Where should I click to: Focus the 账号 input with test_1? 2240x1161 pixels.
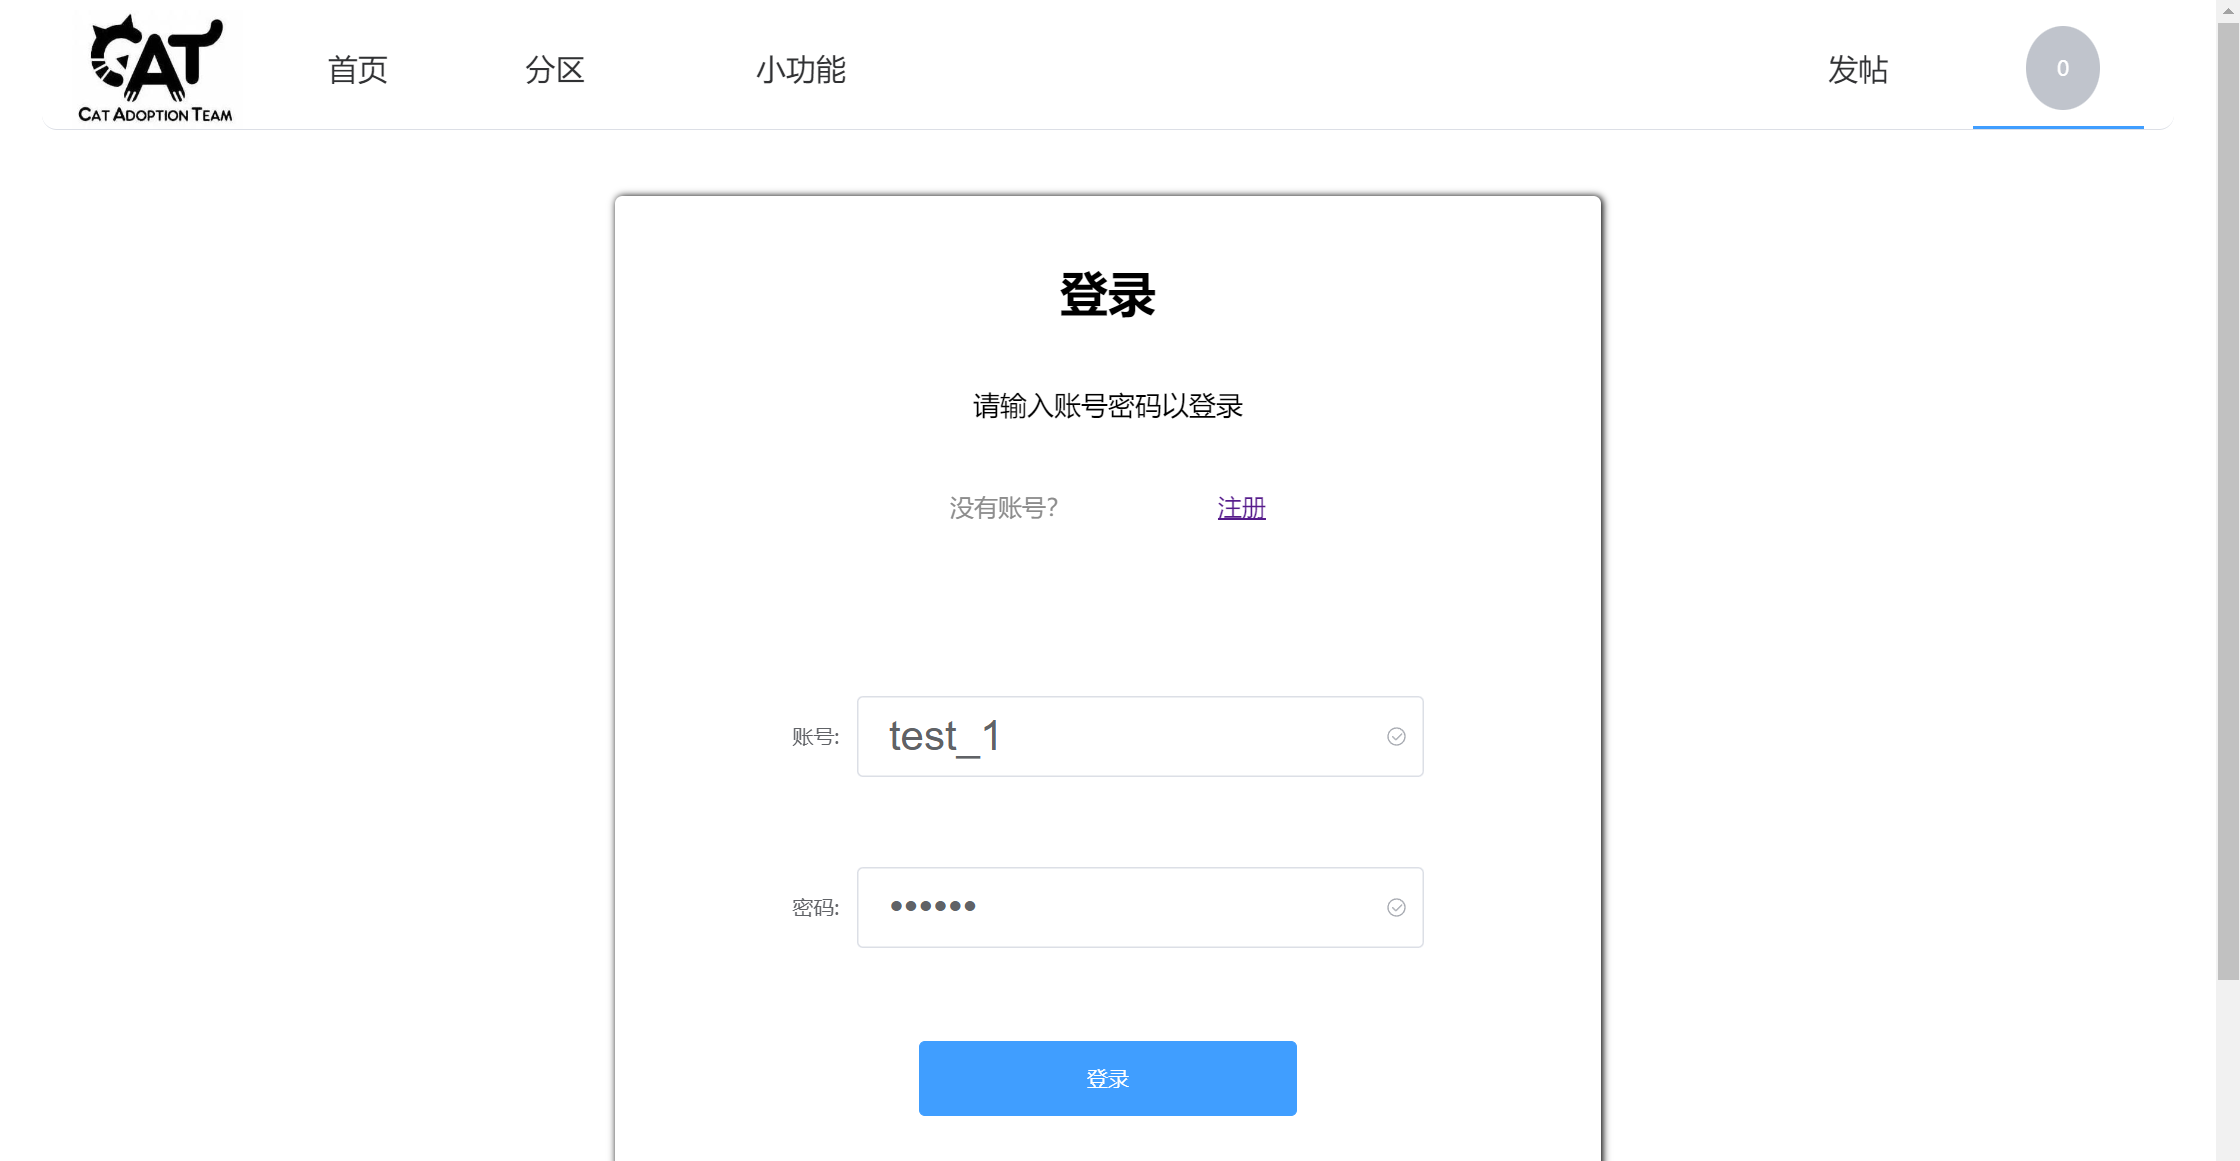click(x=1120, y=737)
